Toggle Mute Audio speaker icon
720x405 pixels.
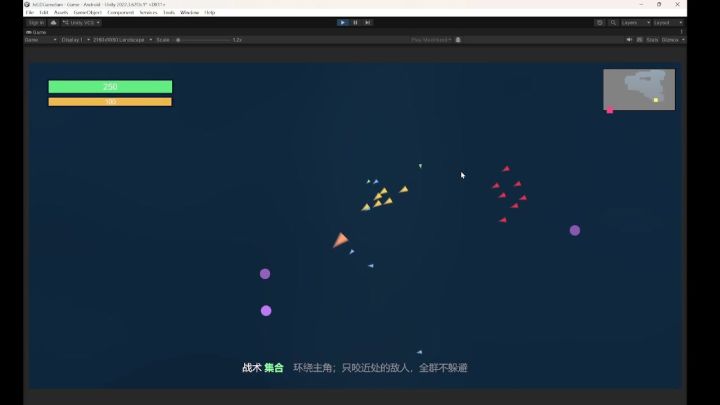629,40
